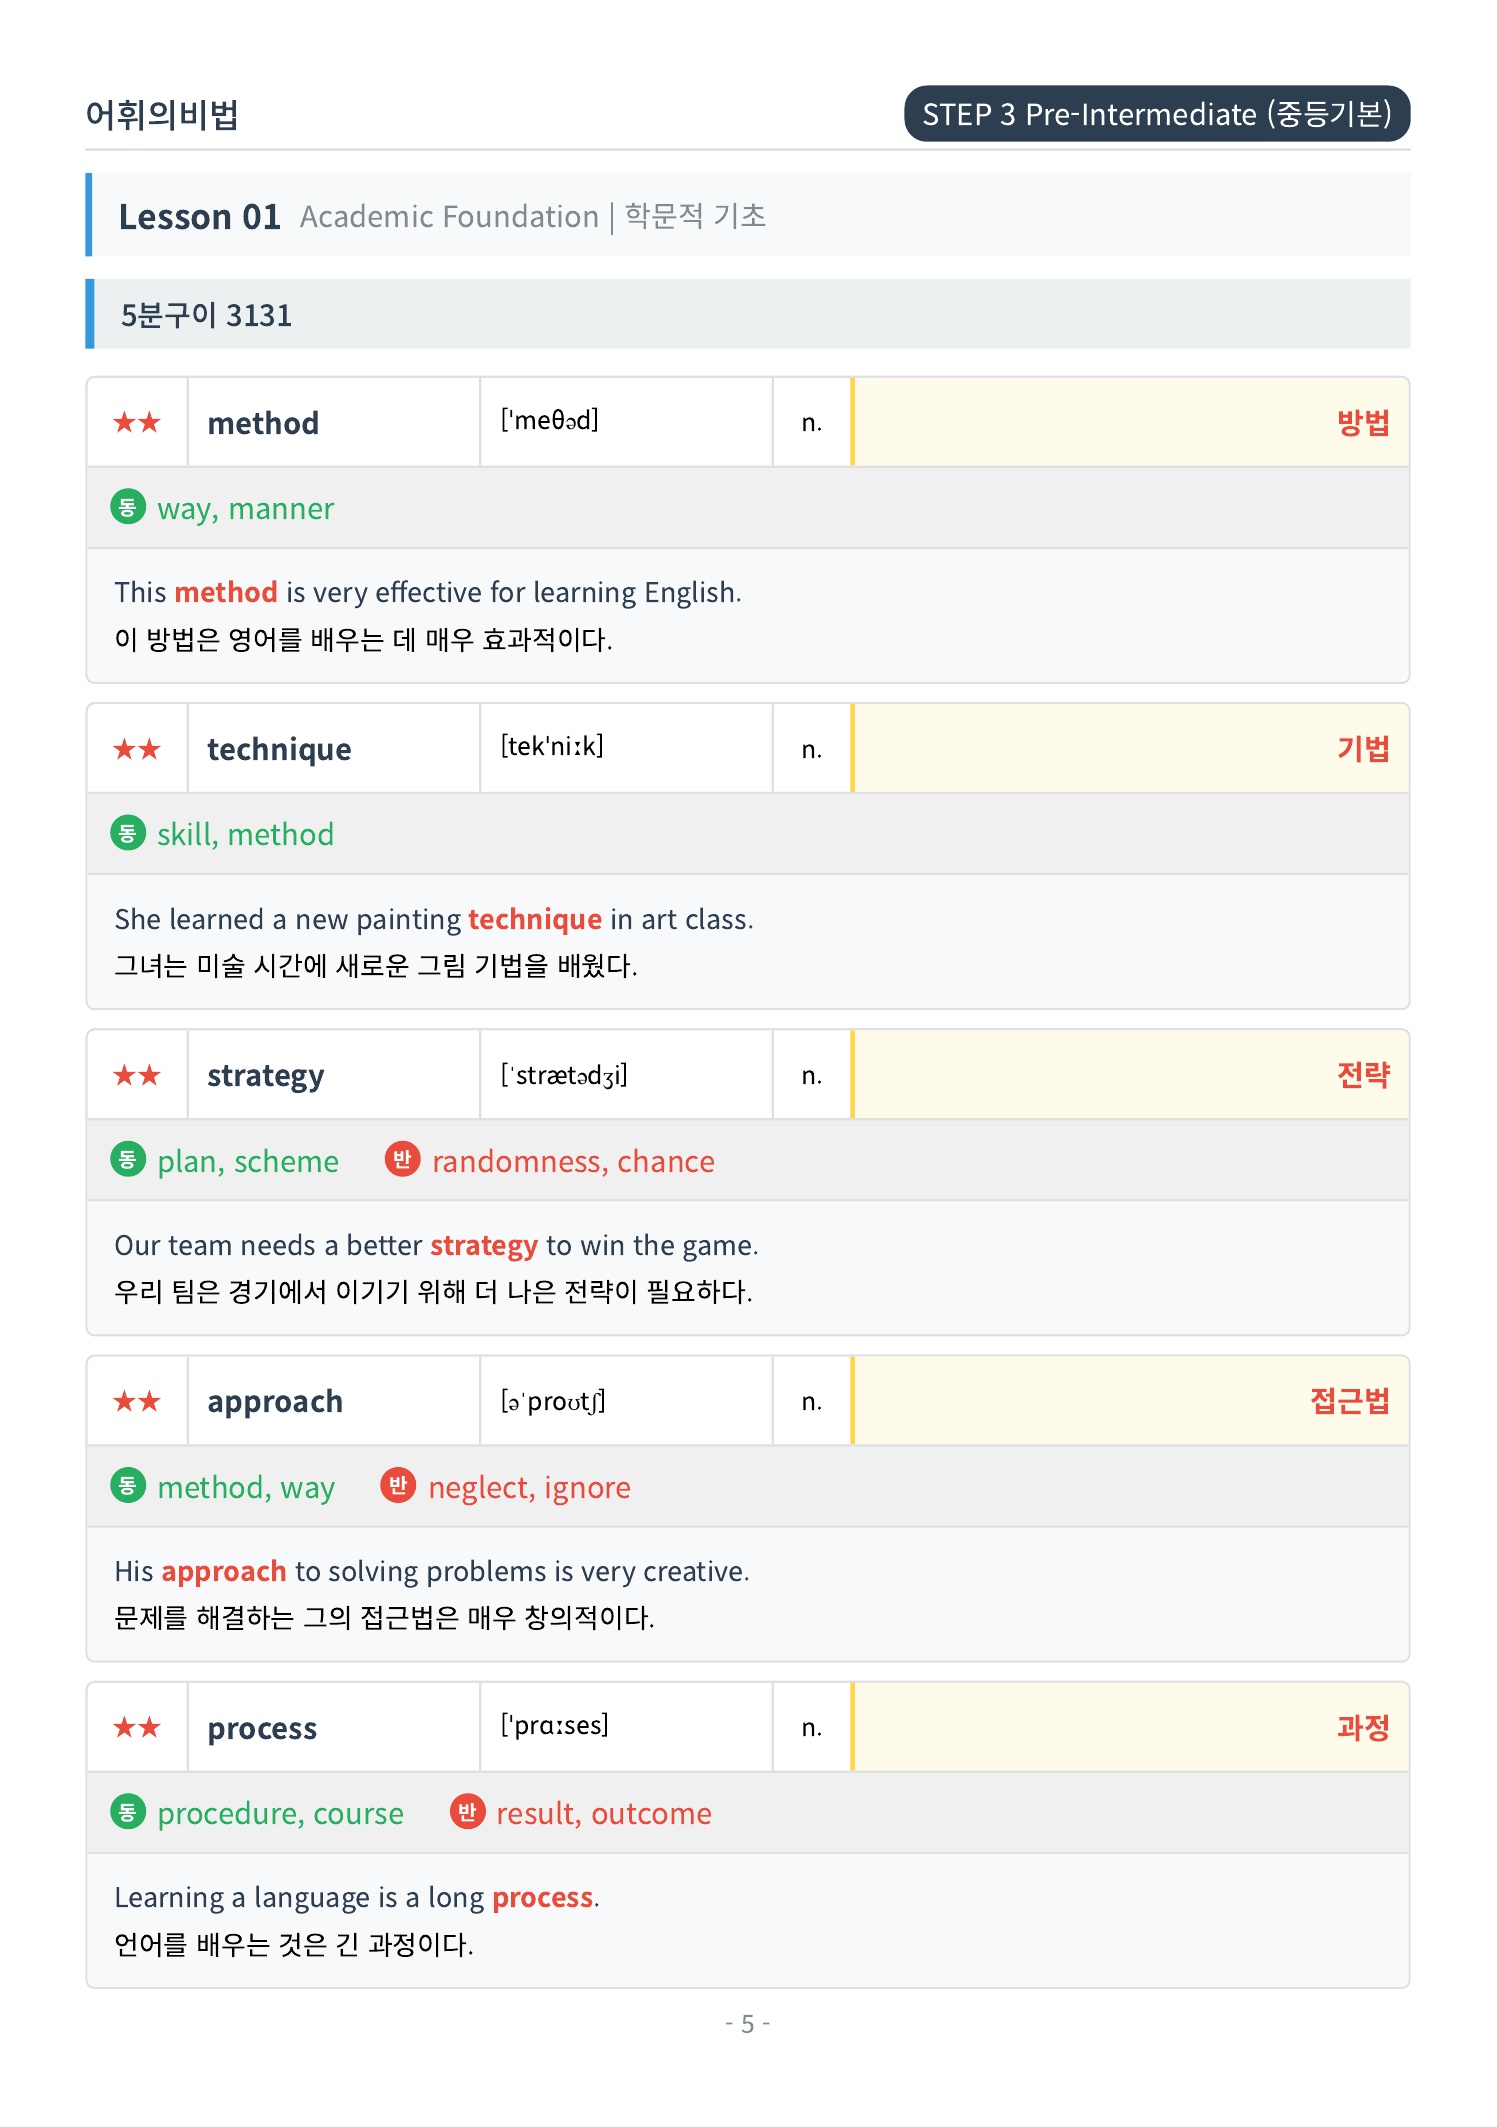Select the 'STEP 3 Pre-Intermediate' level badge
This screenshot has width=1497, height=2127.
coord(1157,113)
